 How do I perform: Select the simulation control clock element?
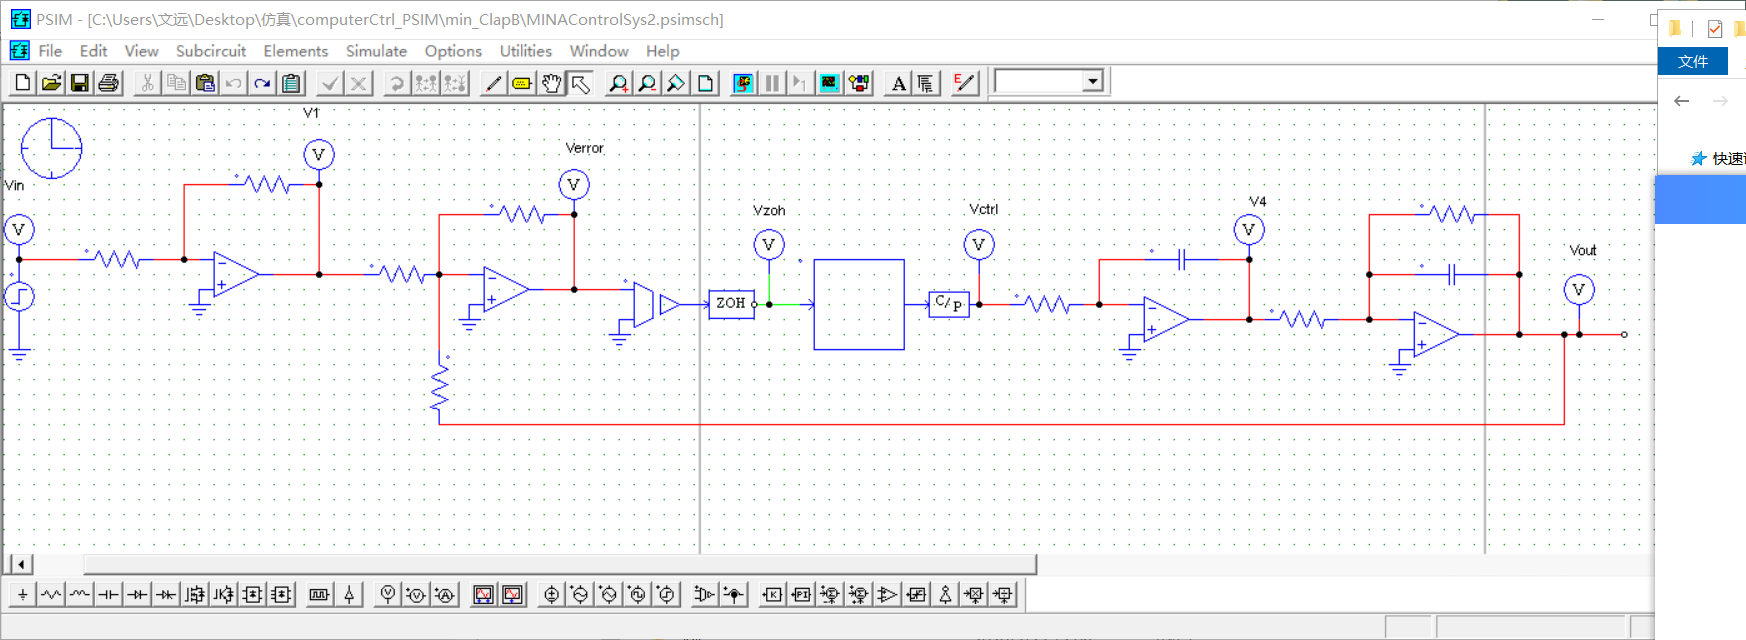coord(51,148)
